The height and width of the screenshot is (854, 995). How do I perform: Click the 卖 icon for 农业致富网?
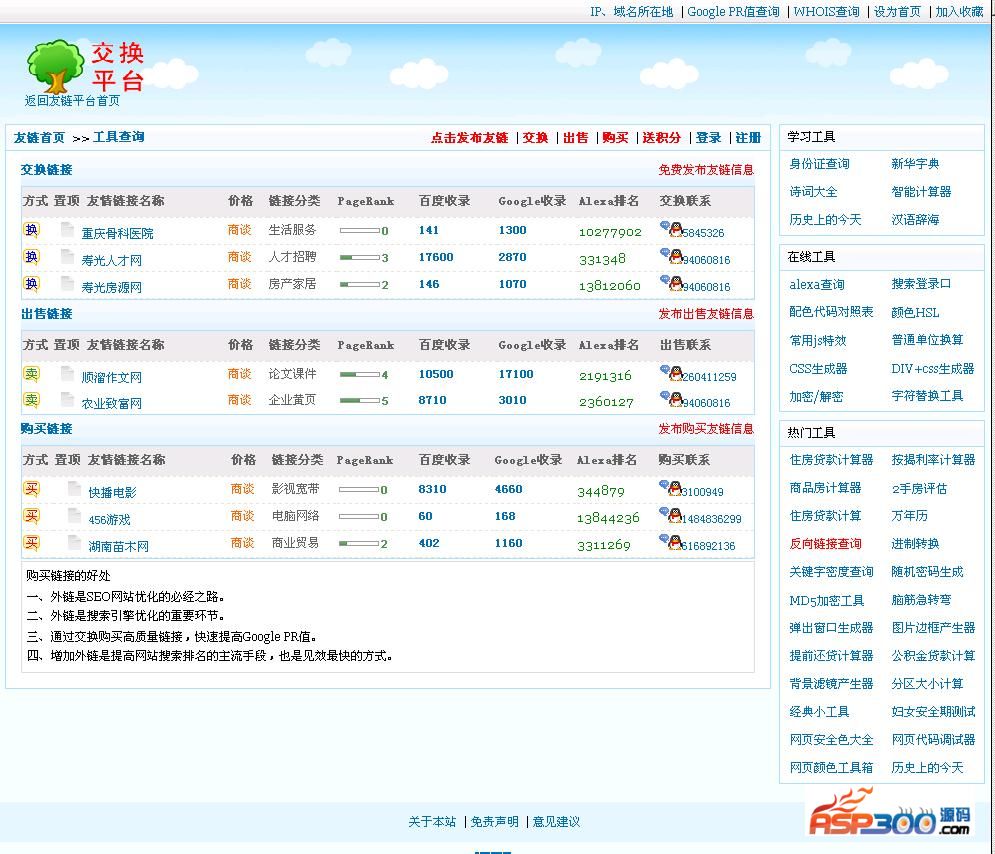coord(31,400)
